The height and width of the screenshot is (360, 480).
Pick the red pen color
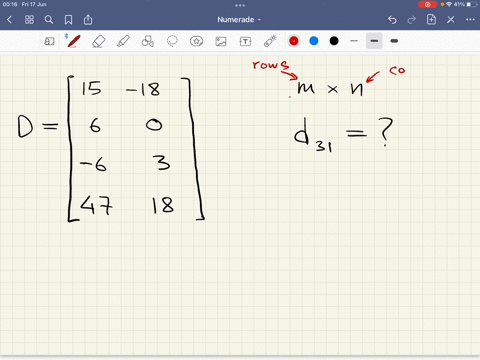[x=294, y=41]
